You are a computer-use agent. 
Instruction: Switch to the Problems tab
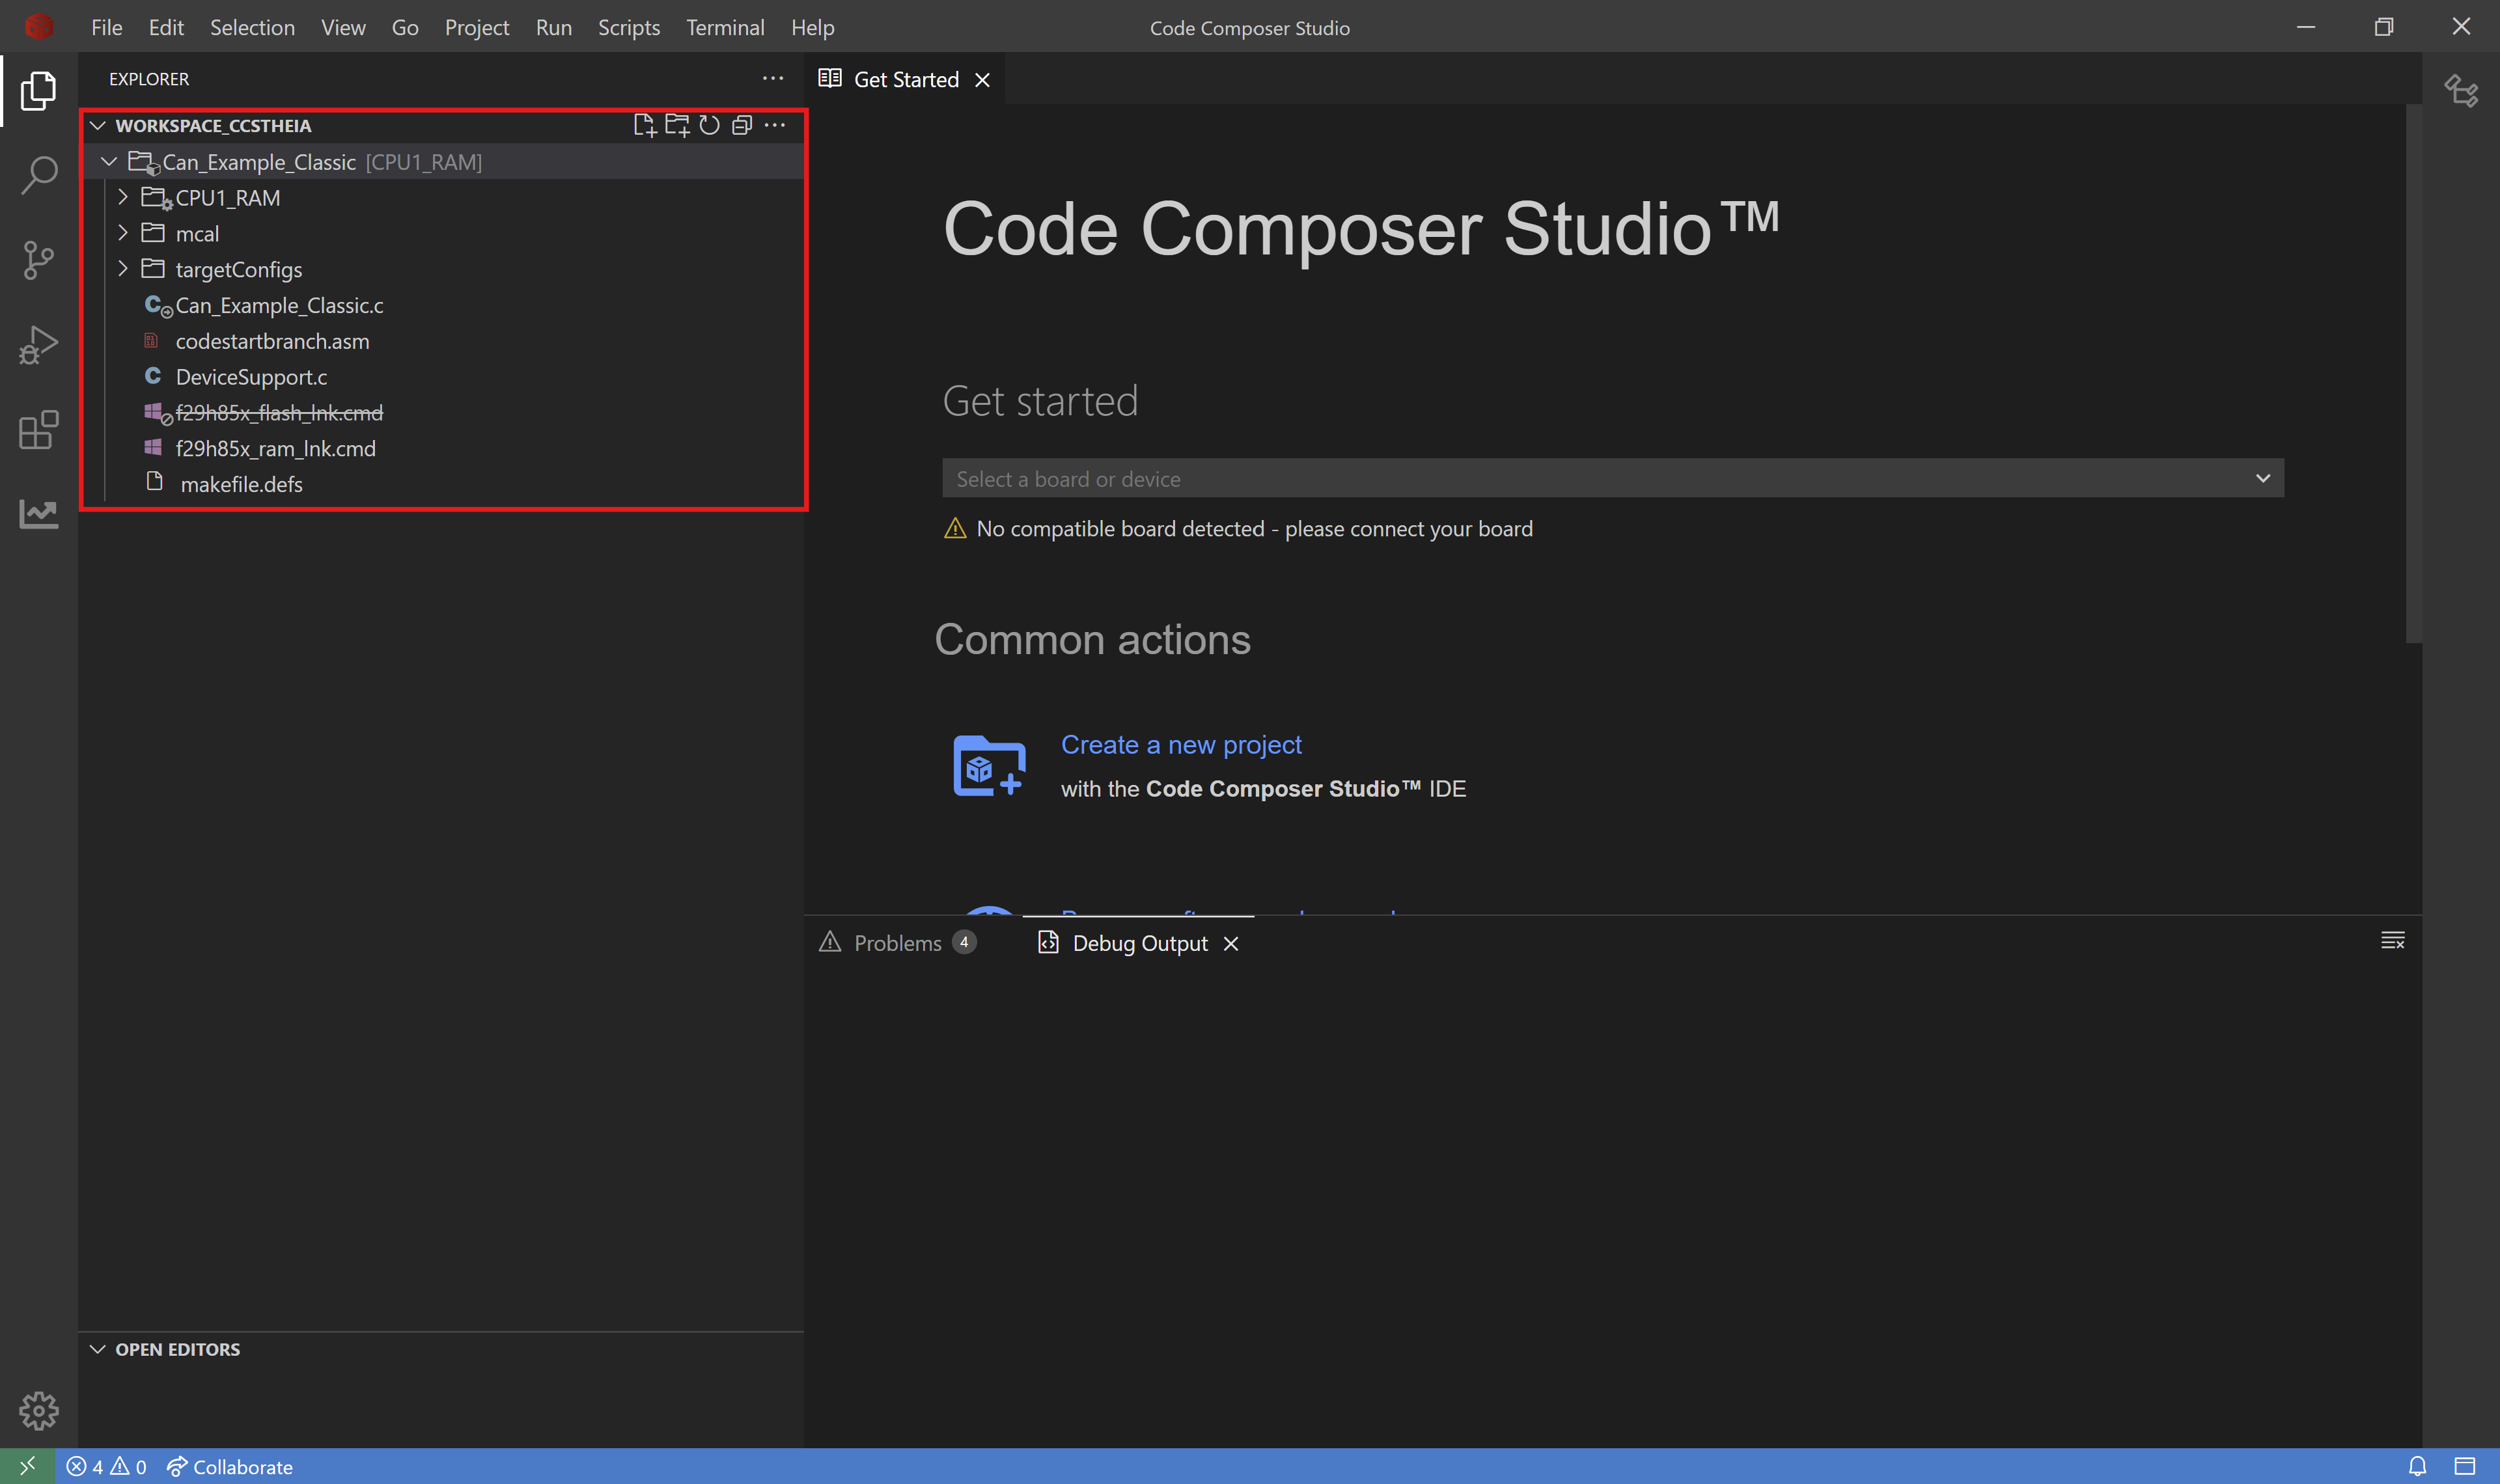(897, 943)
